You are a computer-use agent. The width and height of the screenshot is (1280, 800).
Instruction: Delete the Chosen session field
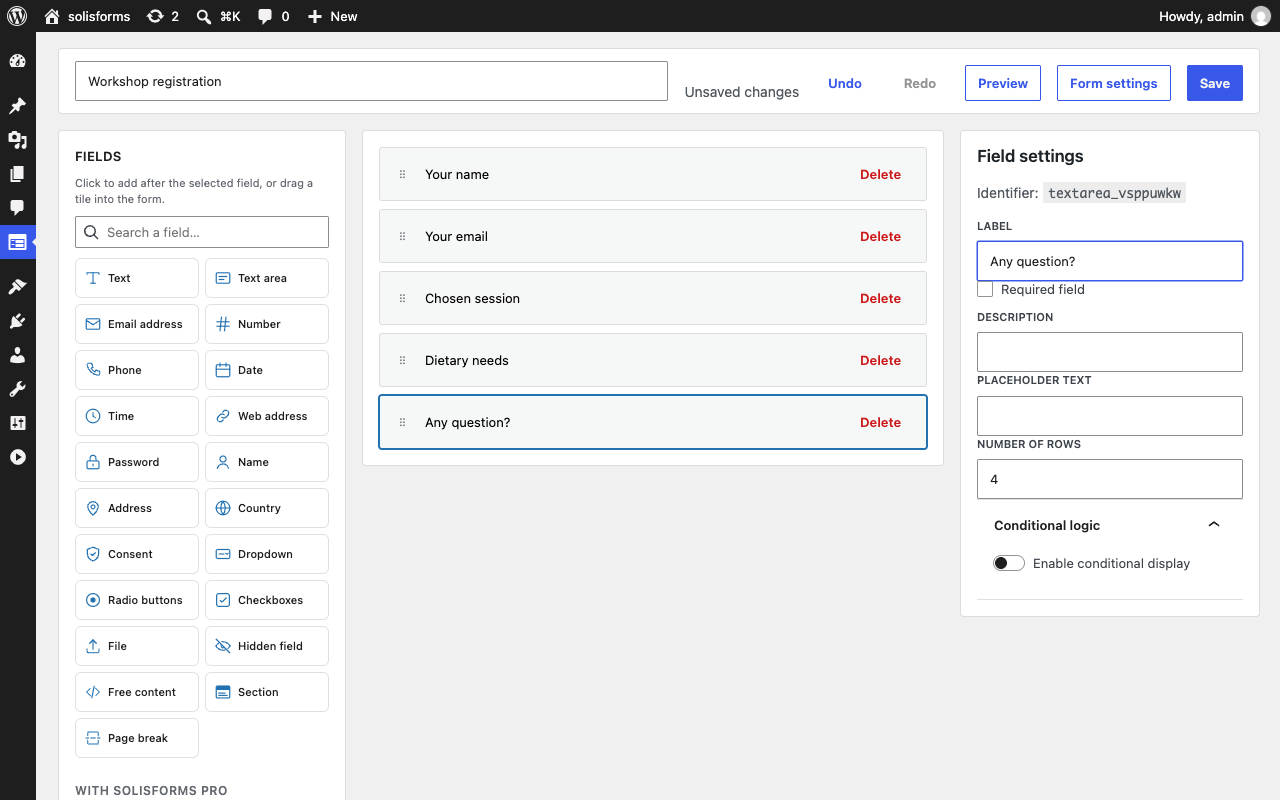pyautogui.click(x=881, y=298)
